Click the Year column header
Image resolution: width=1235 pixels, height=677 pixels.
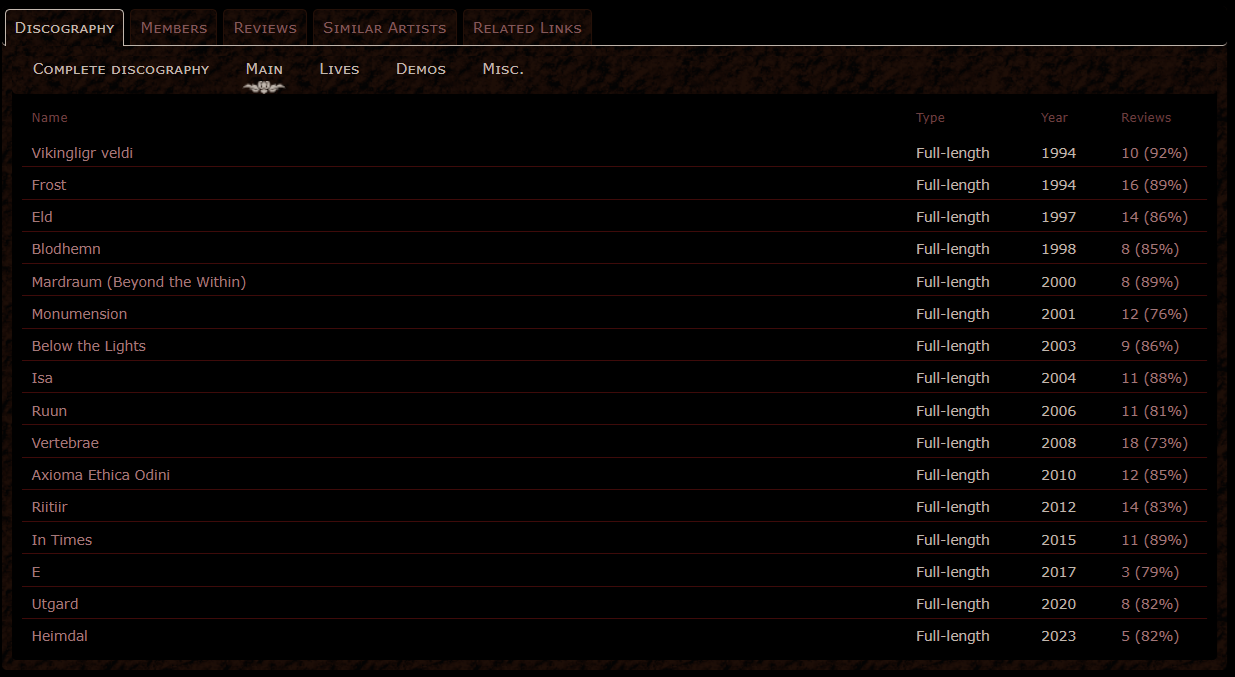pyautogui.click(x=1054, y=118)
